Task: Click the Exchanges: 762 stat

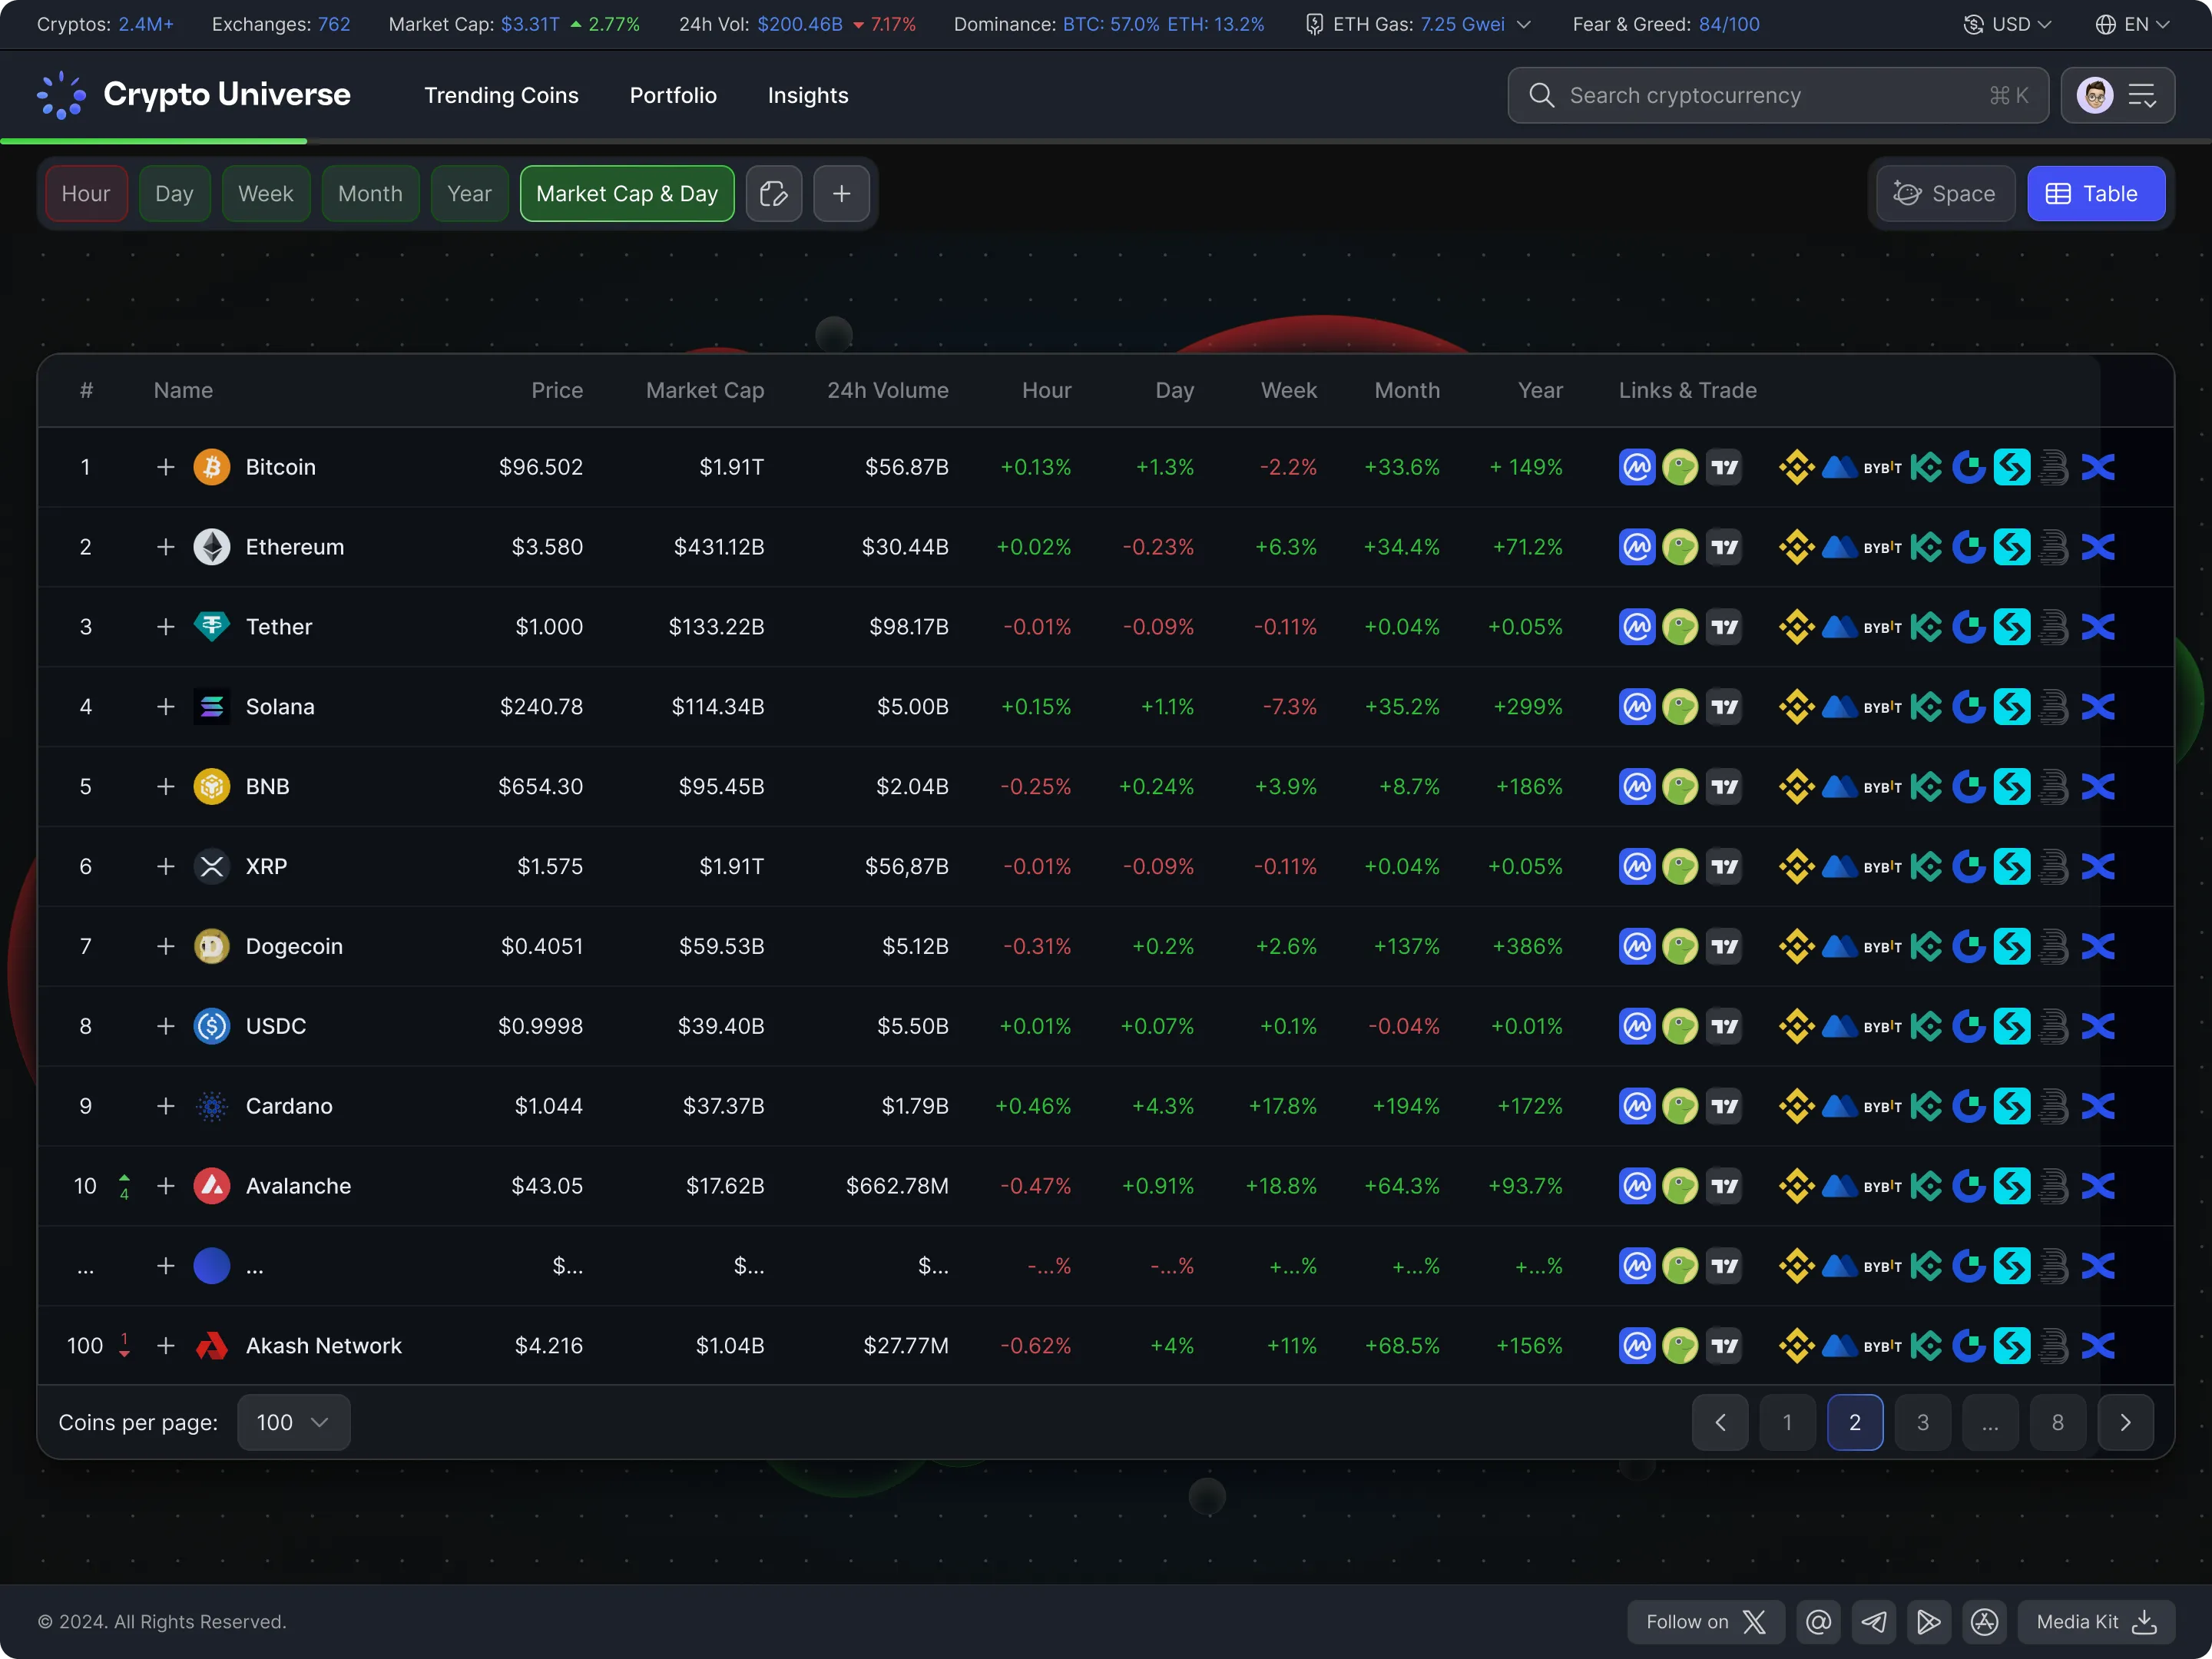Action: (x=281, y=24)
